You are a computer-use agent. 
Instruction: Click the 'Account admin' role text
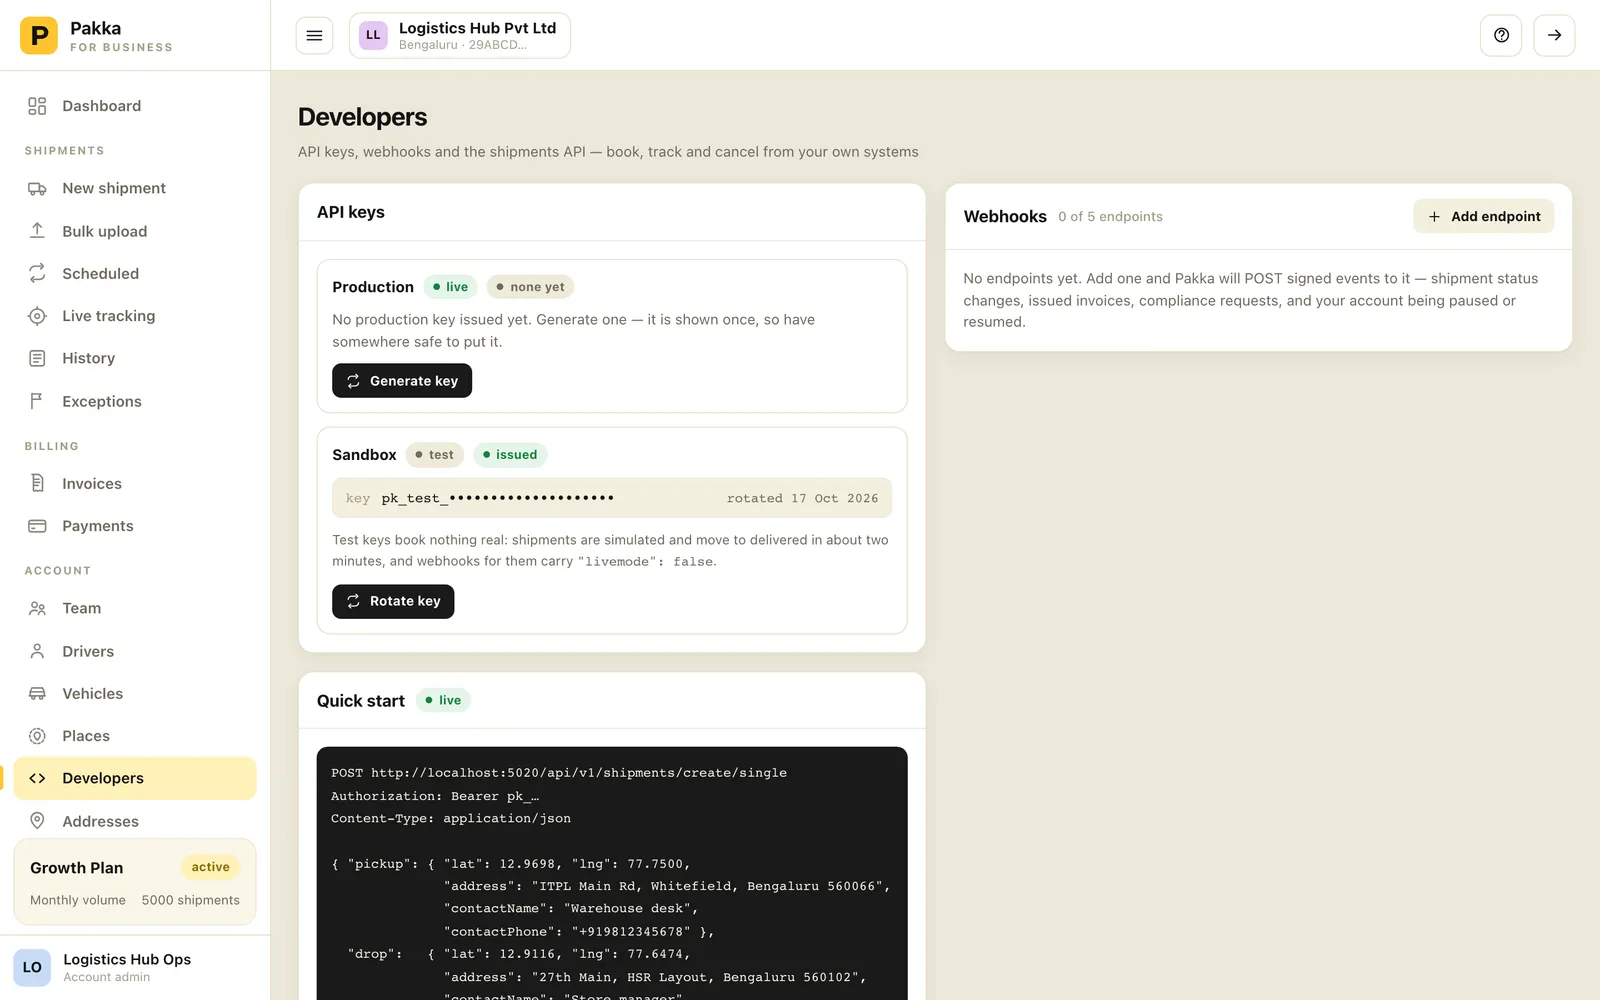pos(107,977)
